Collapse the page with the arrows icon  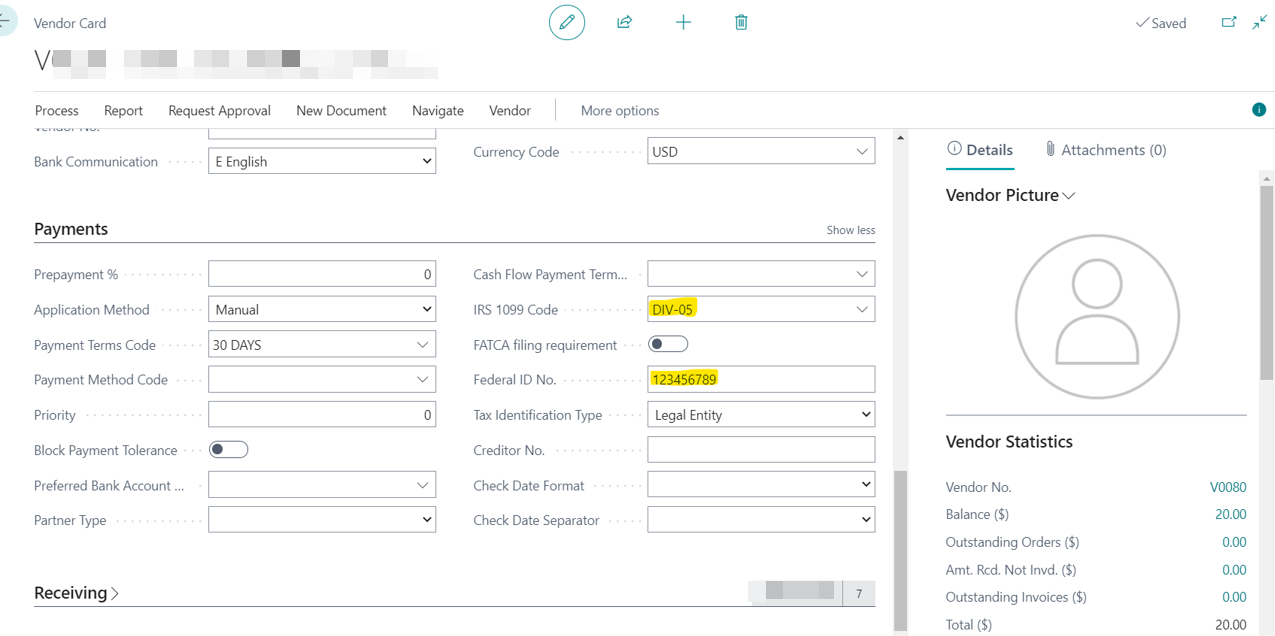[x=1259, y=22]
